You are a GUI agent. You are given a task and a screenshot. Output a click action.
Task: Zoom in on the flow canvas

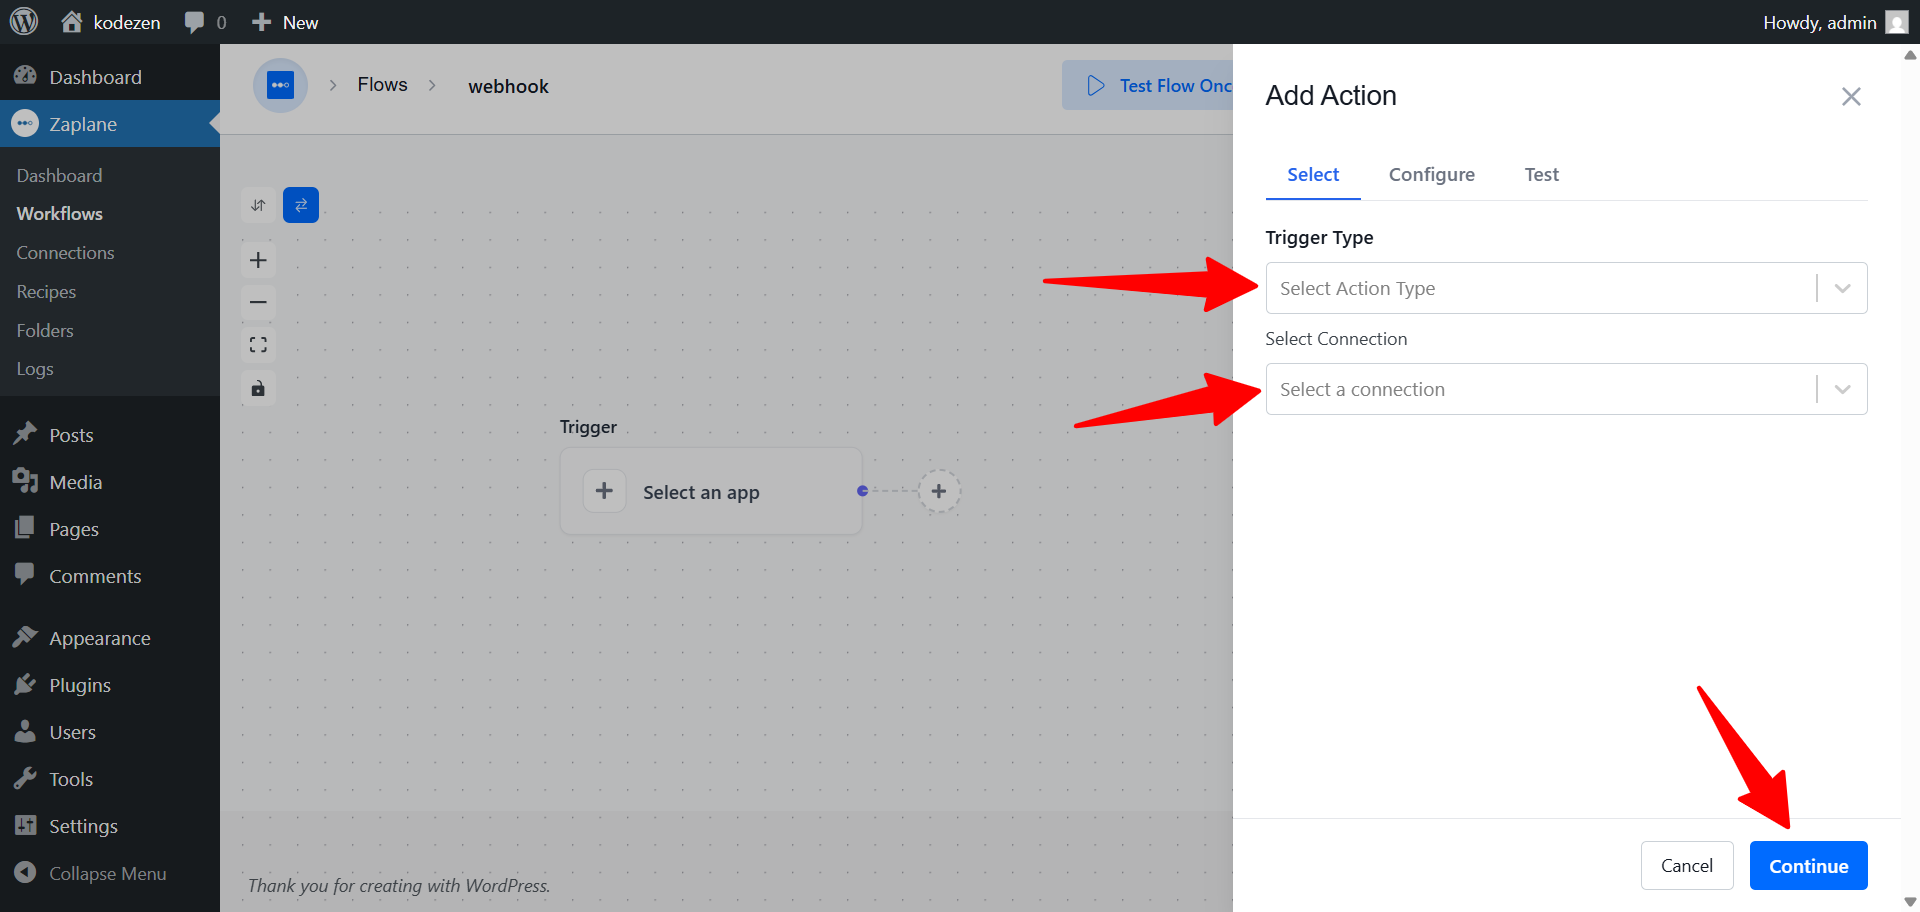258,260
